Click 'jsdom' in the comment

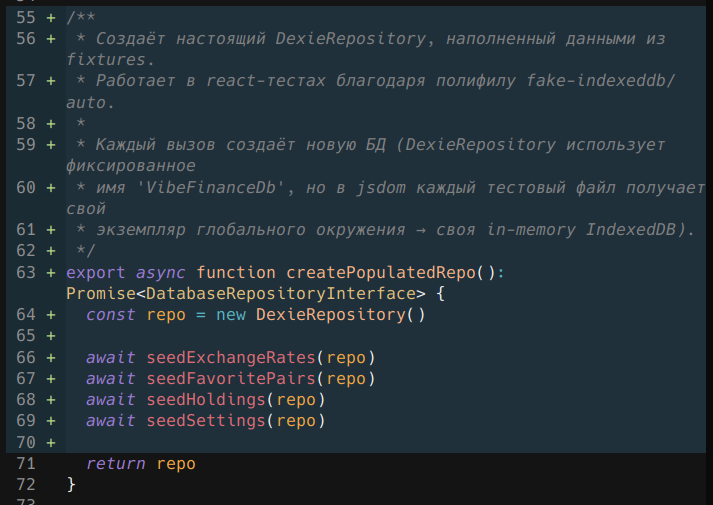[x=381, y=188]
